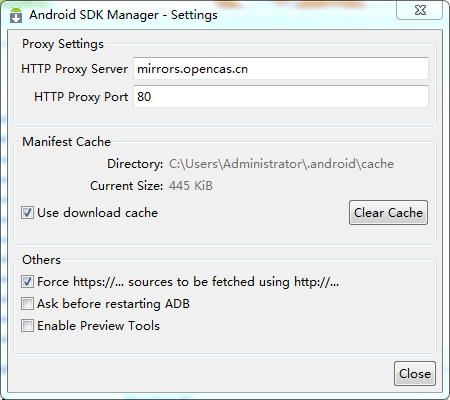Click the Close button at the bottom
This screenshot has width=450, height=400.
tap(415, 374)
